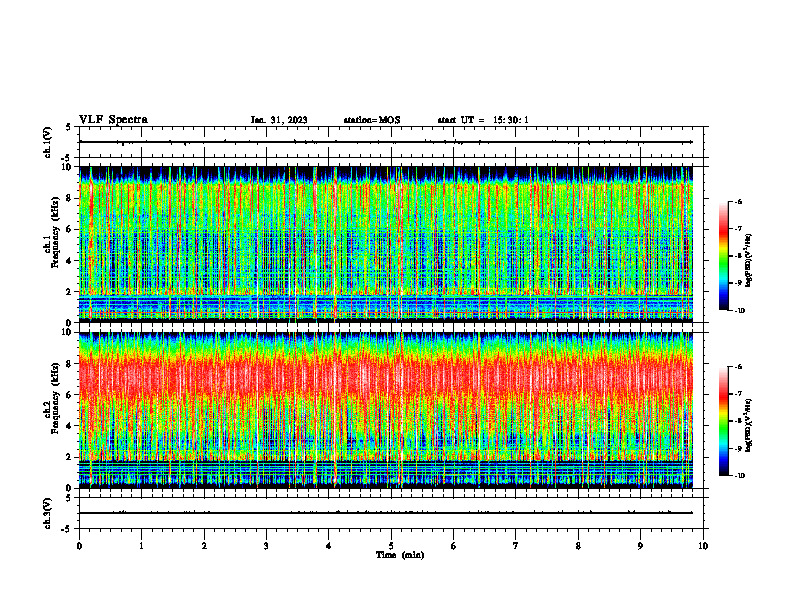Image resolution: width=792 pixels, height=612 pixels.
Task: Click time axis tick label "1"
Action: pos(141,546)
